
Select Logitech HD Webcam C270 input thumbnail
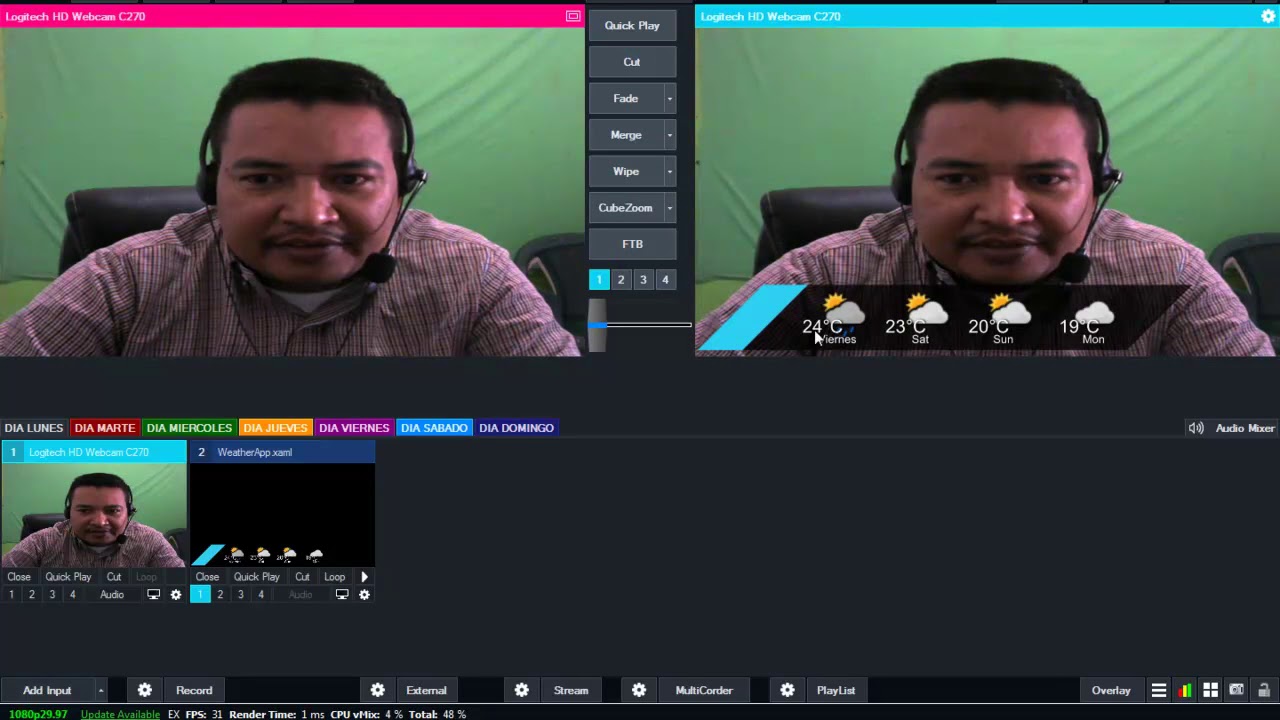coord(94,515)
